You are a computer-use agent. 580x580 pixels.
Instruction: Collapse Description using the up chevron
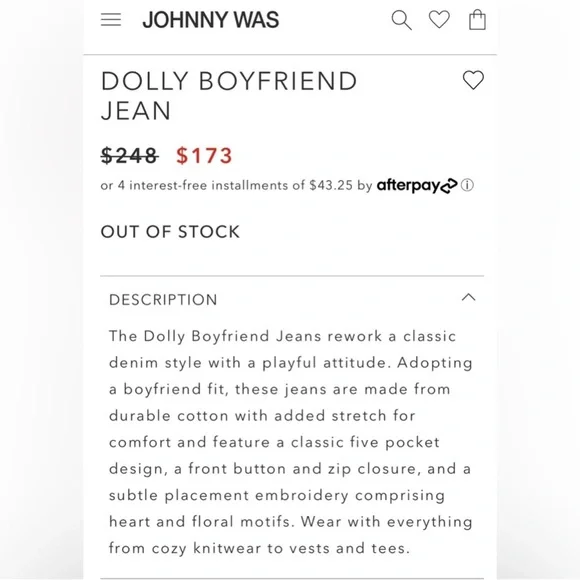coord(469,297)
